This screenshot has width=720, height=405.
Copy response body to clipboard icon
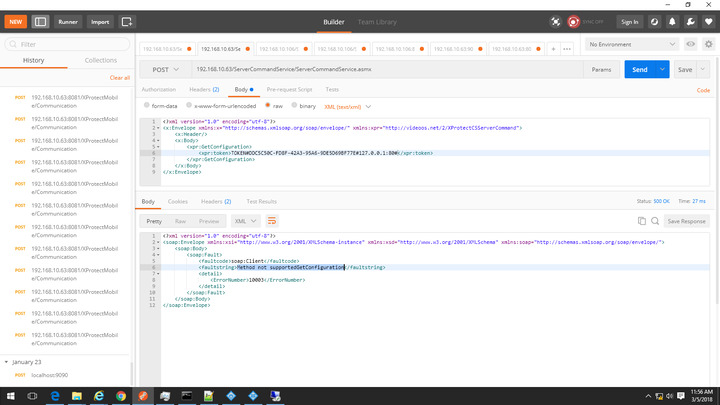(641, 220)
